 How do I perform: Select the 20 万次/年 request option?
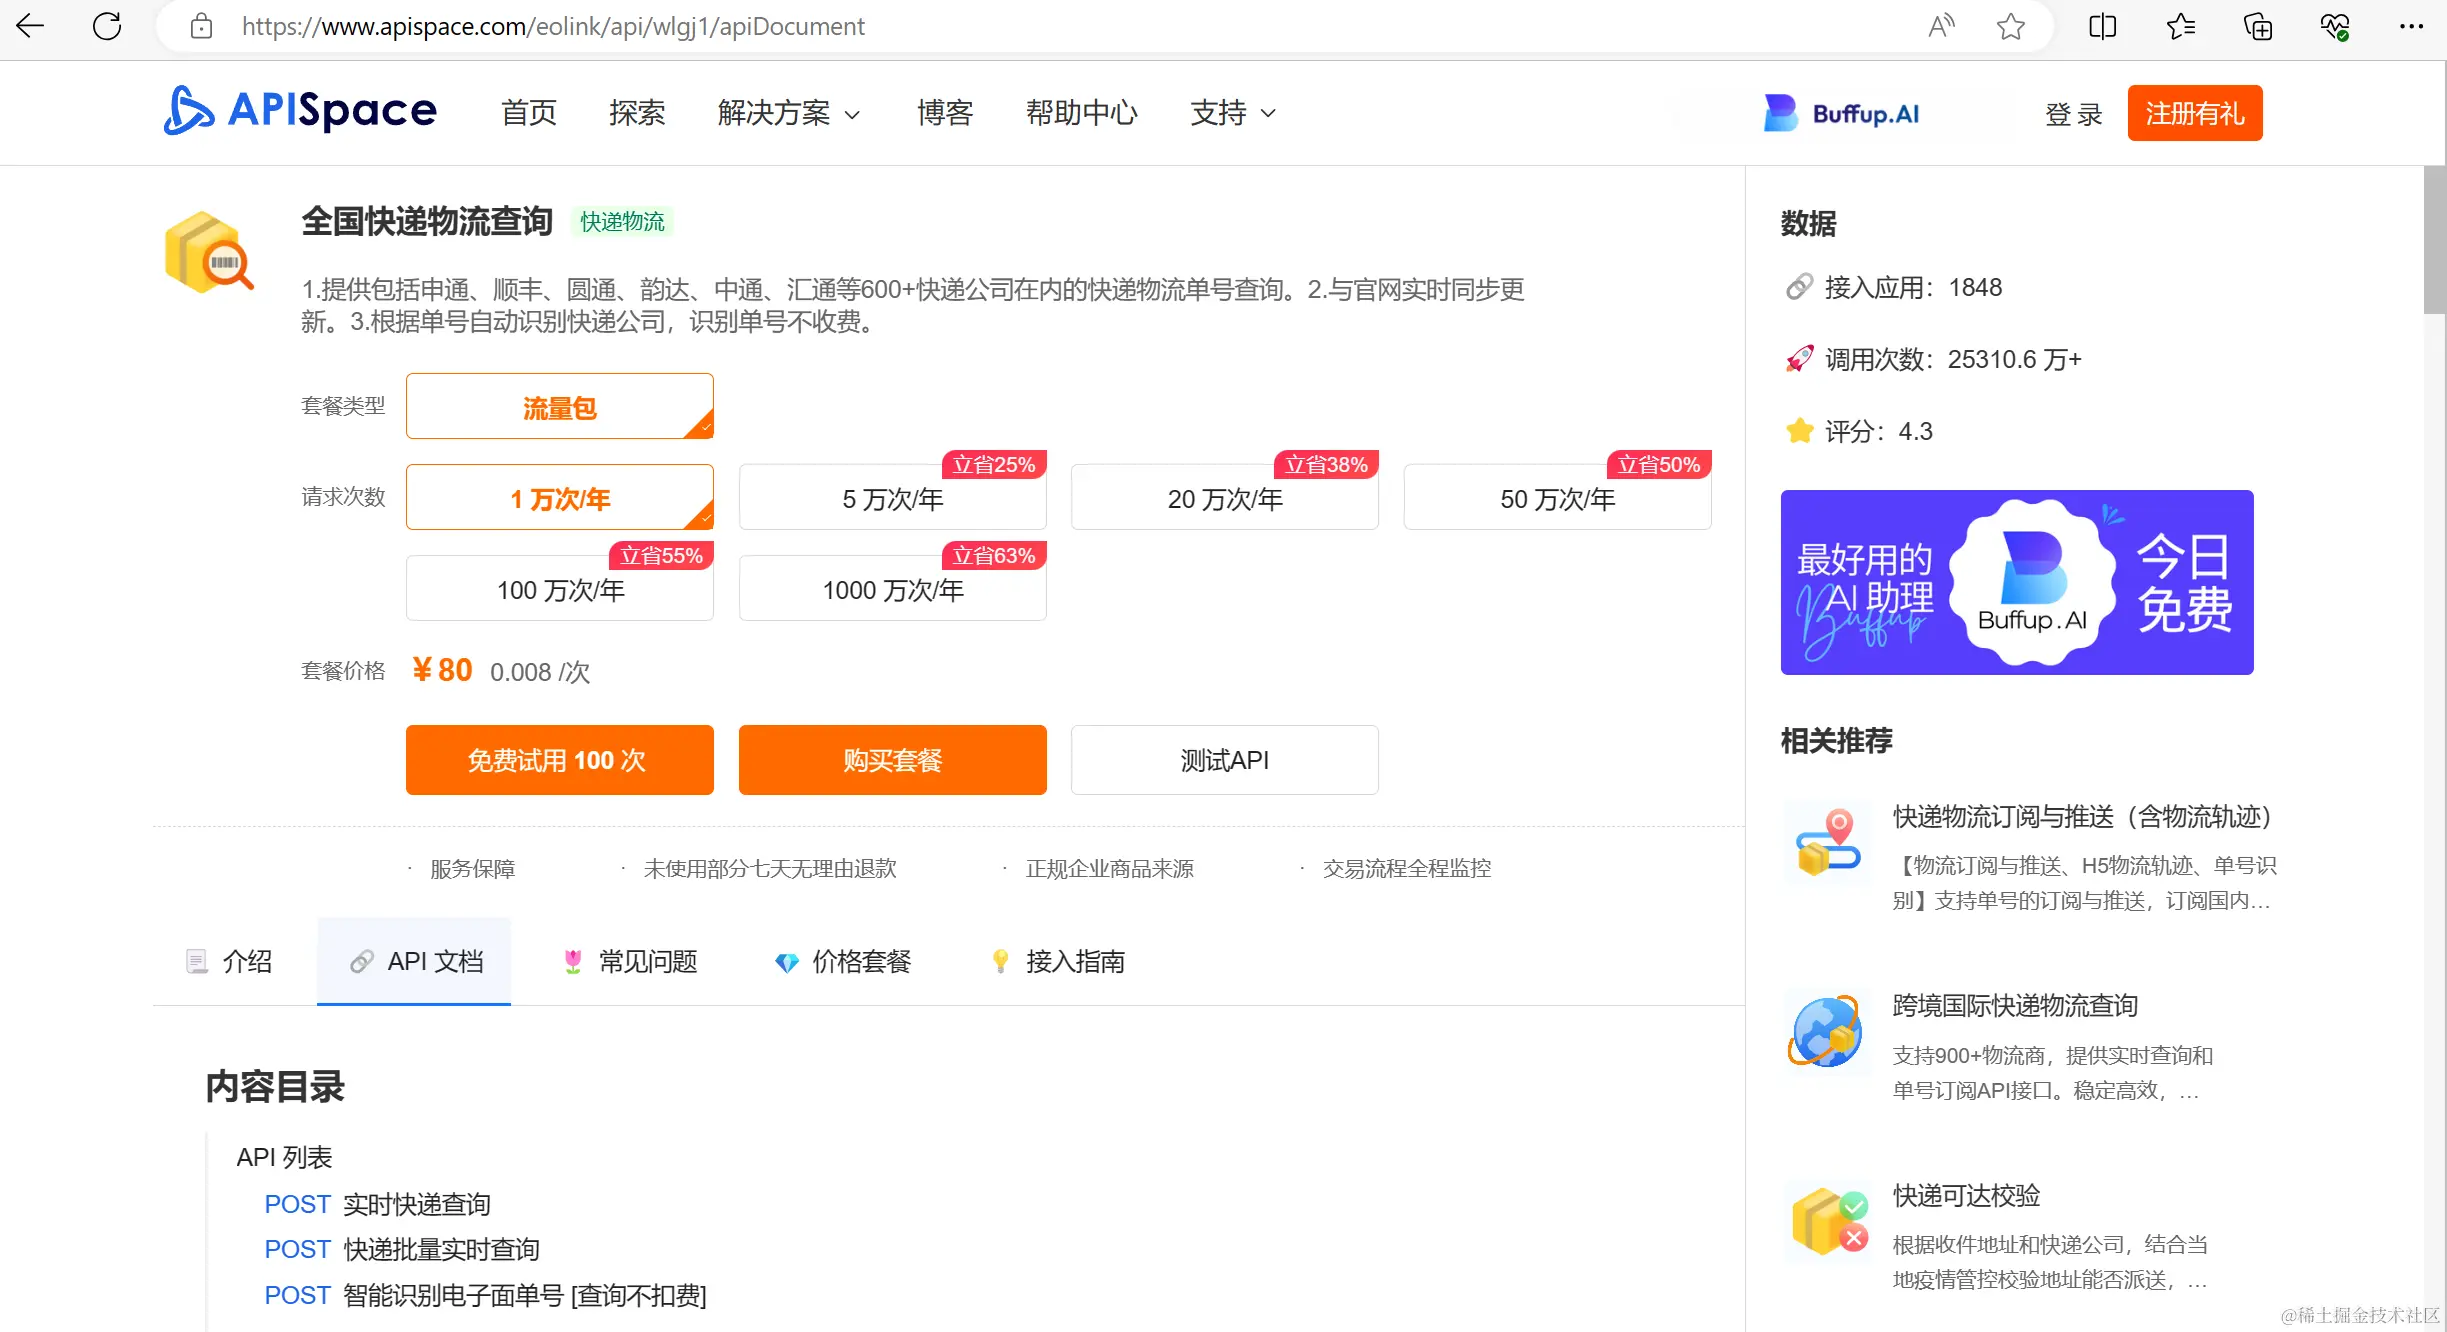[x=1224, y=498]
